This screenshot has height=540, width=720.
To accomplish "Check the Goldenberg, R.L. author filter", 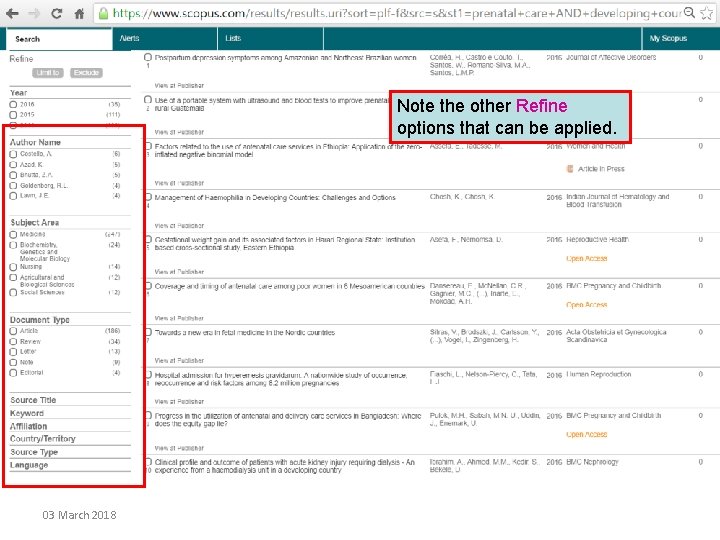I will coord(13,186).
